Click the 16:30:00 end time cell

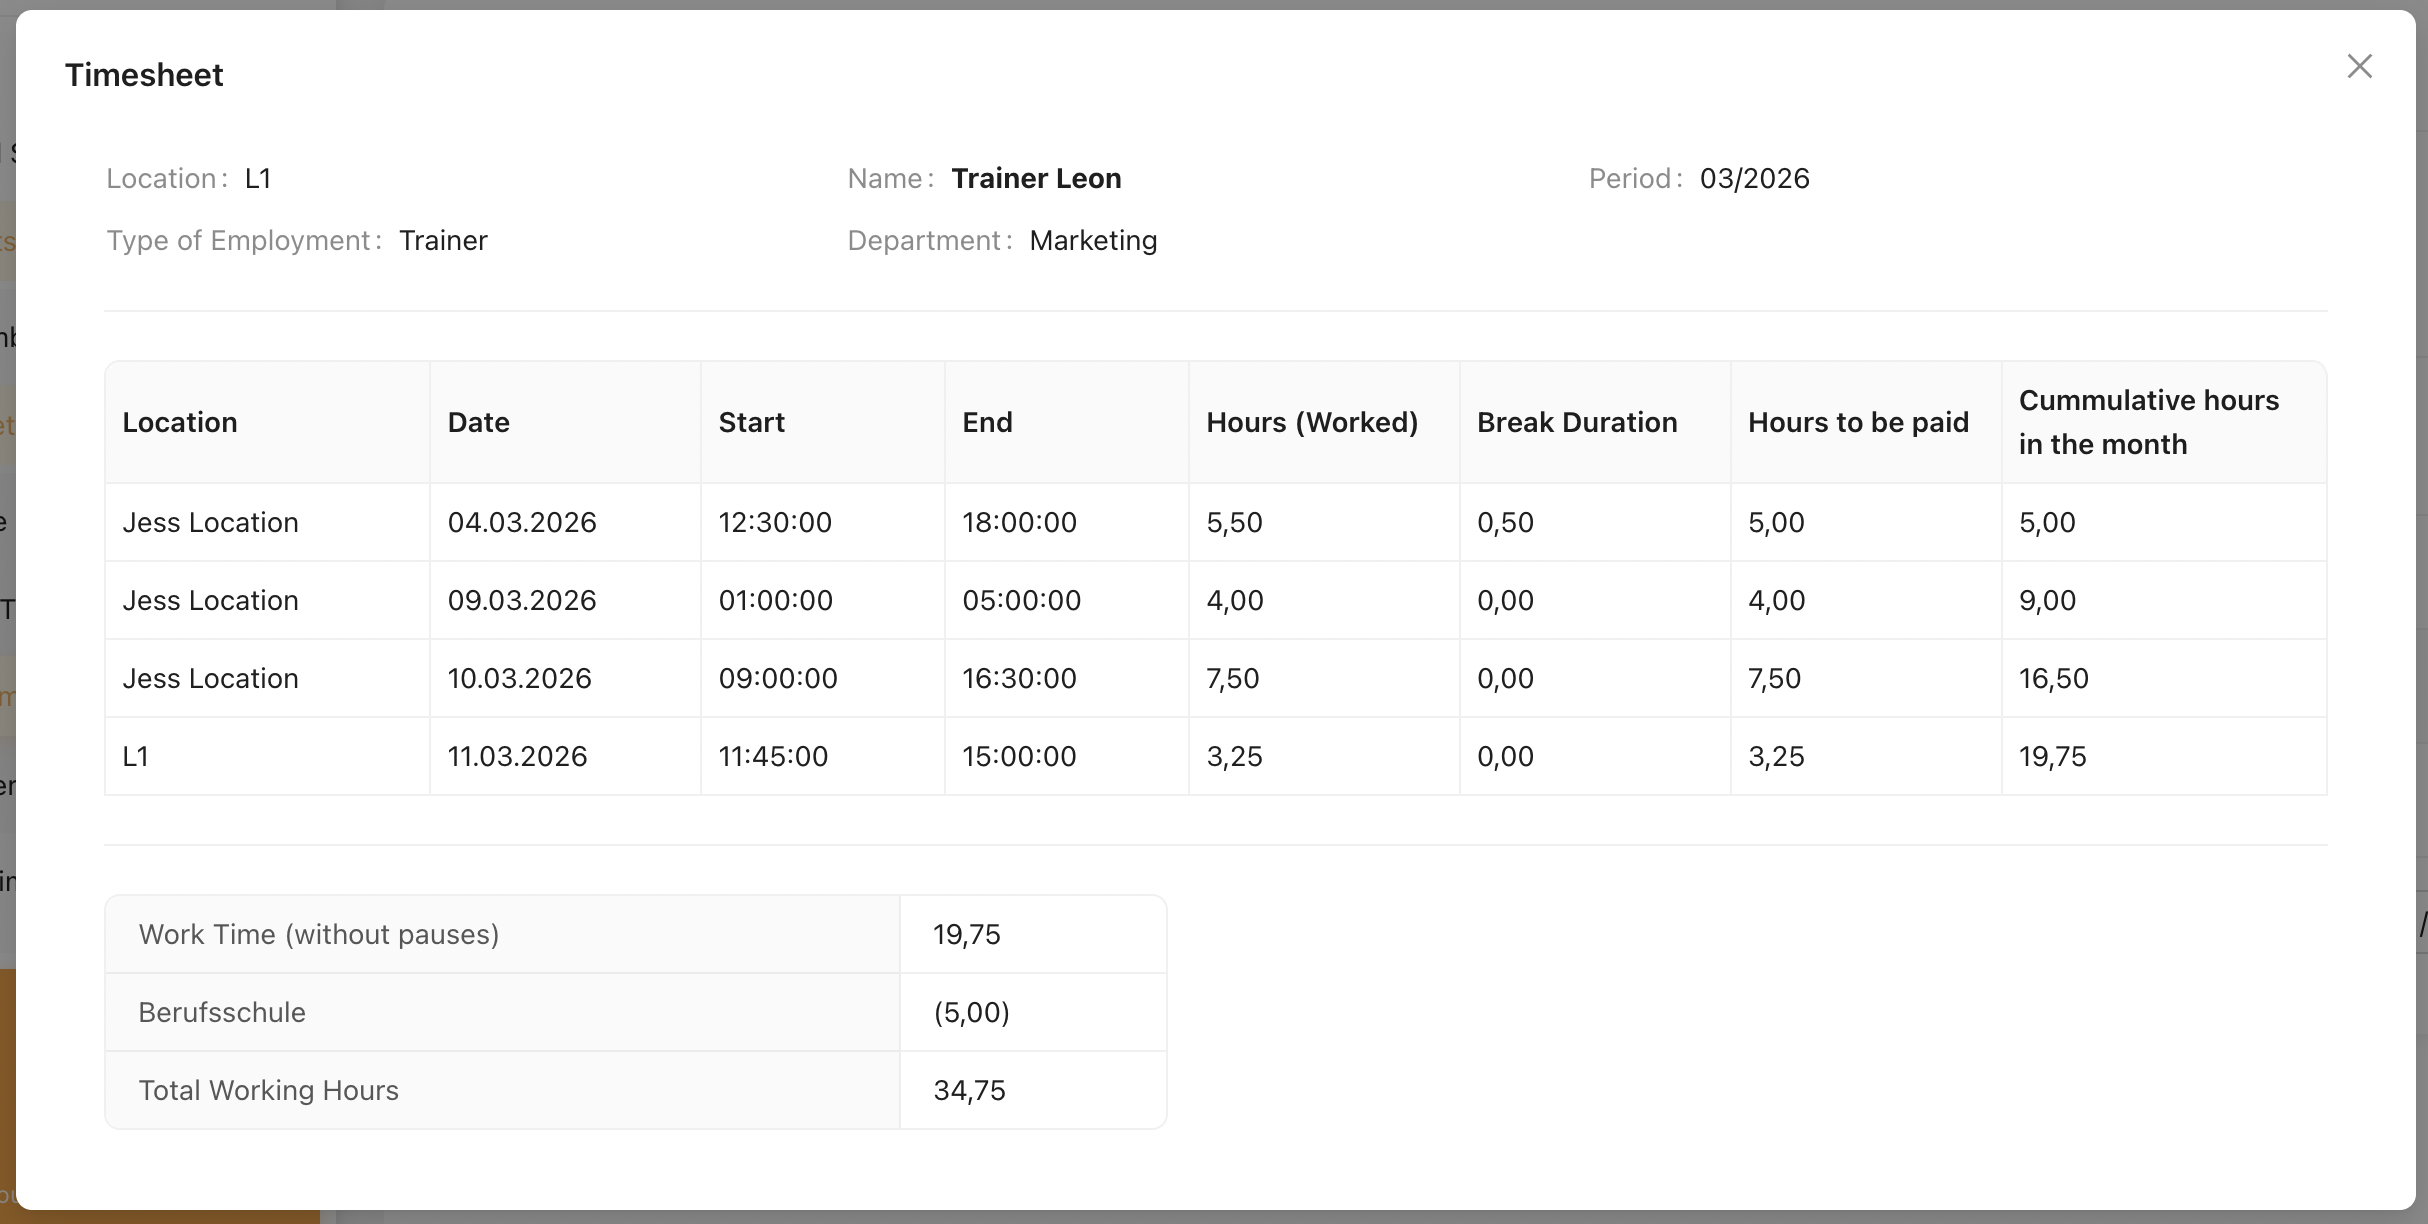[x=1019, y=678]
